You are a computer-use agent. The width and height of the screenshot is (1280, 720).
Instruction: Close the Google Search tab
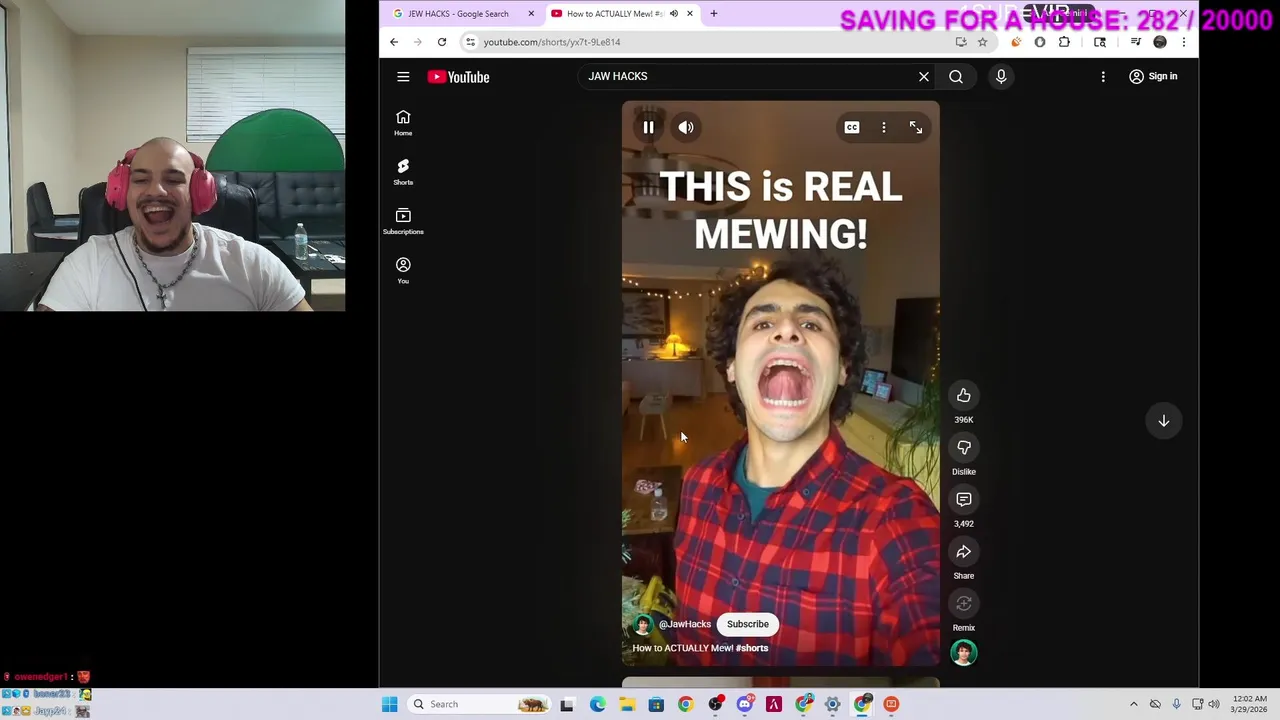[x=531, y=13]
